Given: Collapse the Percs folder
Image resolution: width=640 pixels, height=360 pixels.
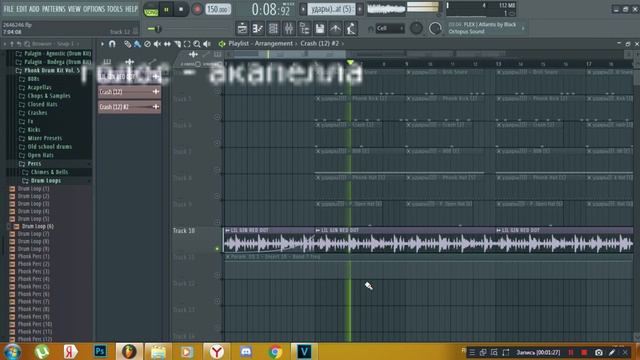Looking at the screenshot, I should pyautogui.click(x=31, y=164).
